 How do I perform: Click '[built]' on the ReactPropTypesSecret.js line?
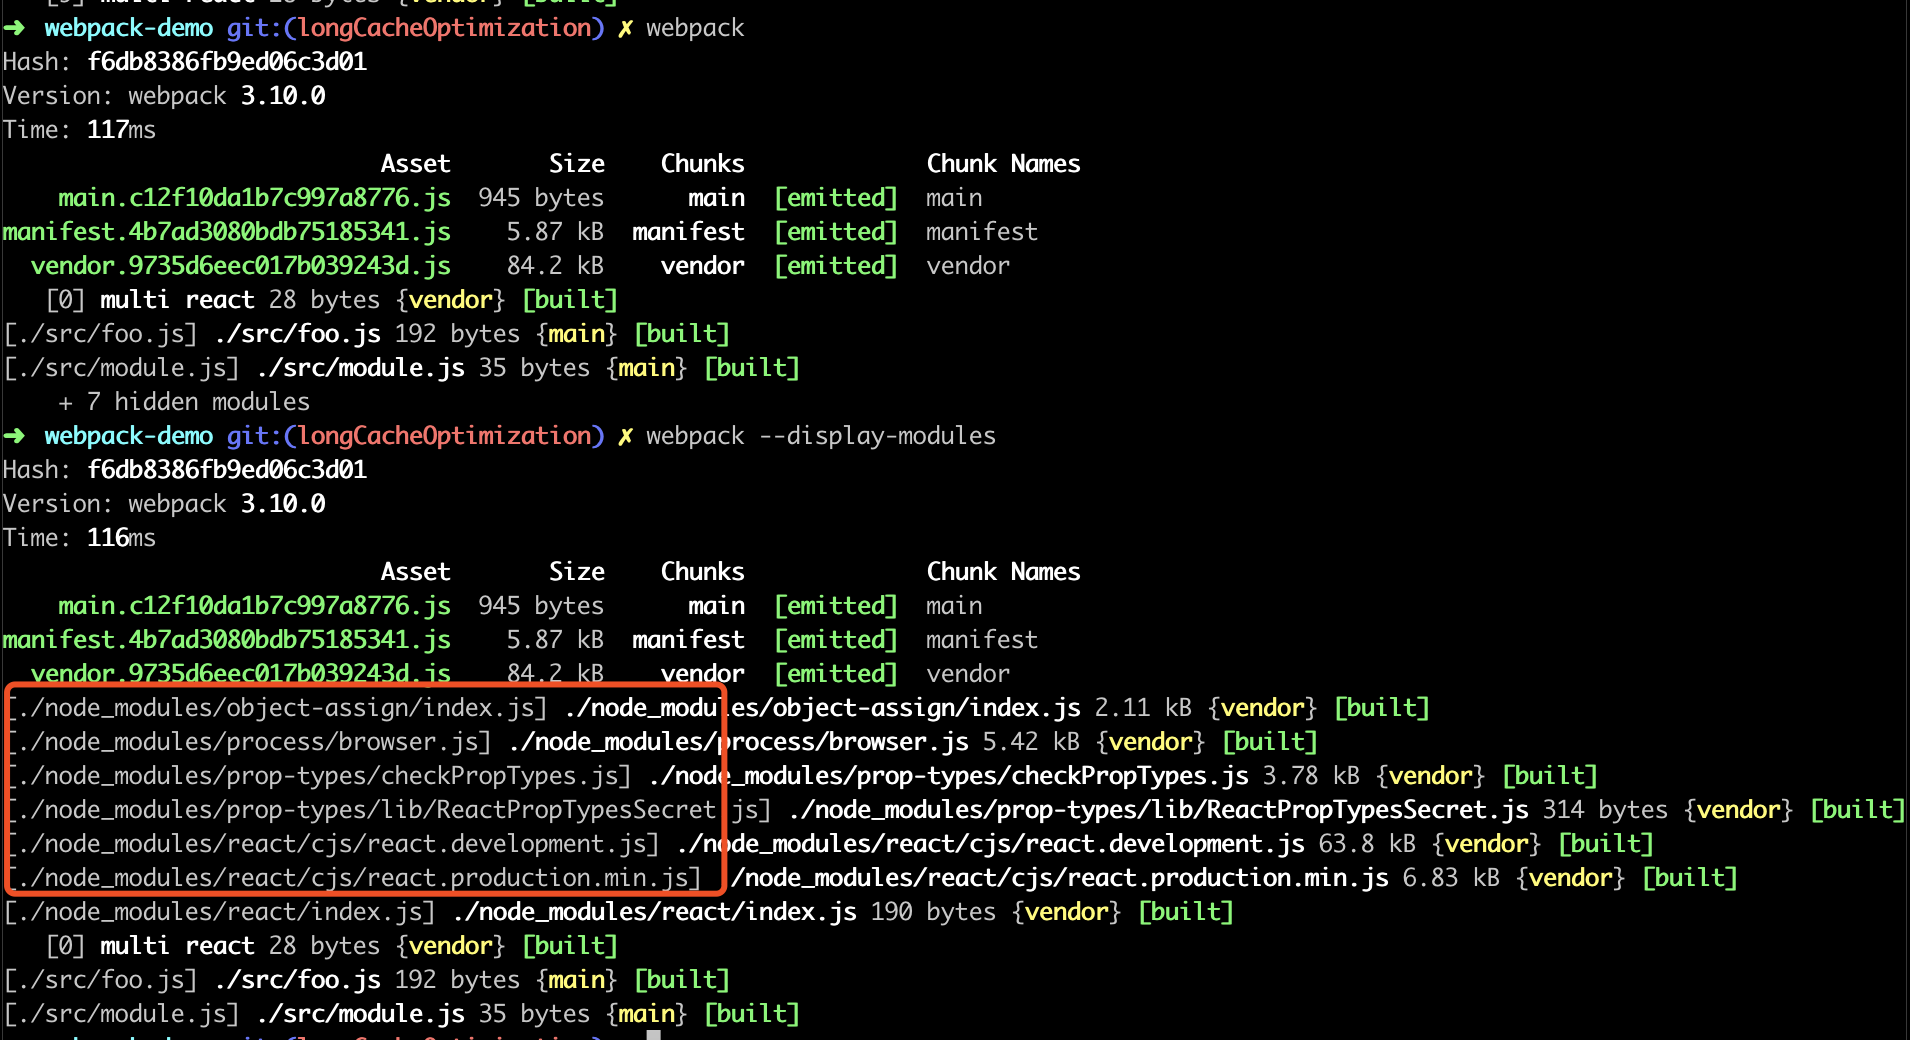click(1857, 810)
